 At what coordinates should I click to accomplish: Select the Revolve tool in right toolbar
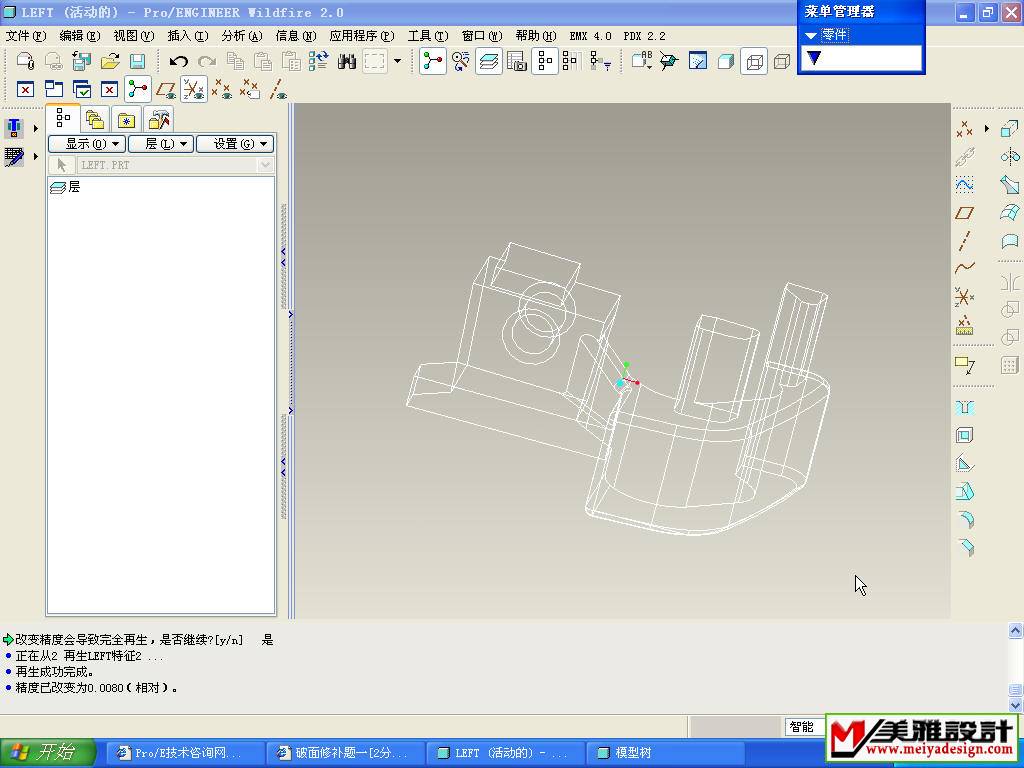coord(1009,157)
